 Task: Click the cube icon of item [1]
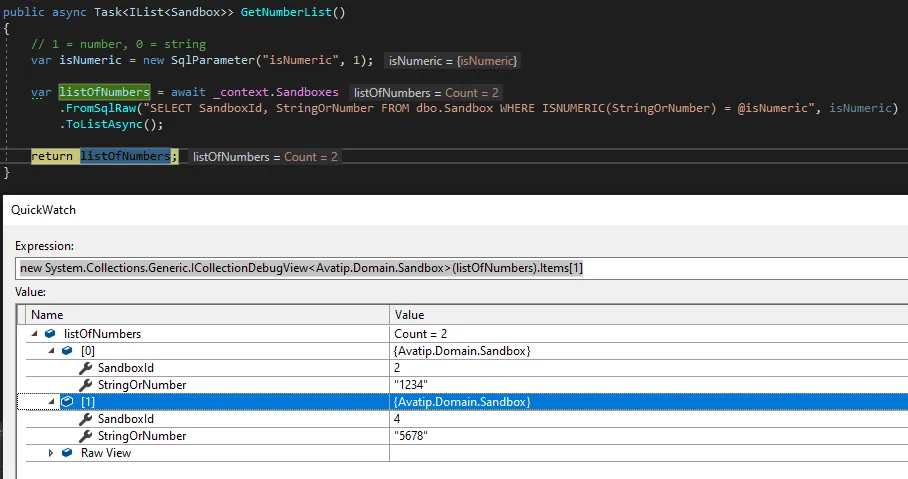tap(67, 402)
